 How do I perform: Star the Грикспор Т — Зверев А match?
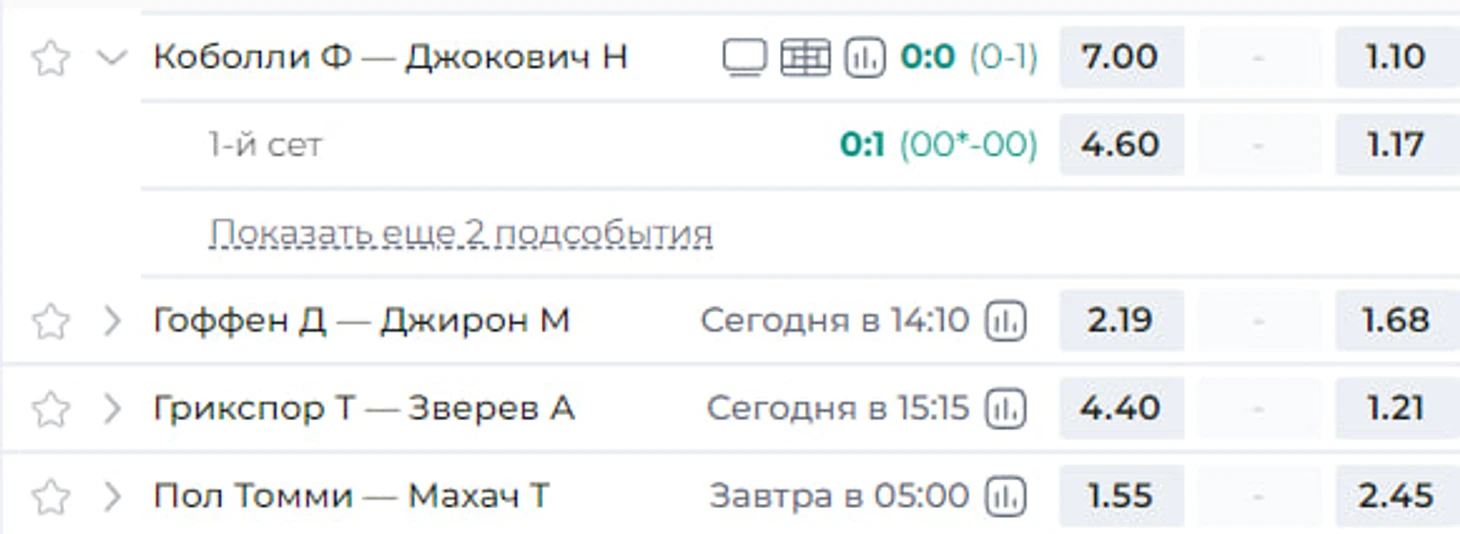50,409
